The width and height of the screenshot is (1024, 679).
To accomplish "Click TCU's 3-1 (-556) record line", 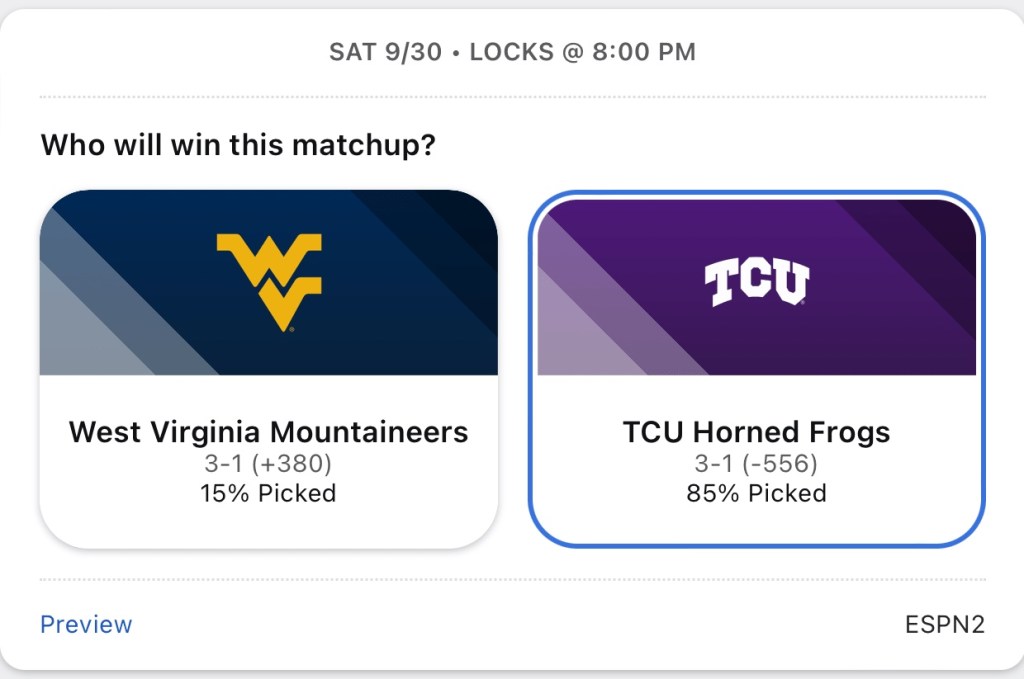I will pos(756,464).
